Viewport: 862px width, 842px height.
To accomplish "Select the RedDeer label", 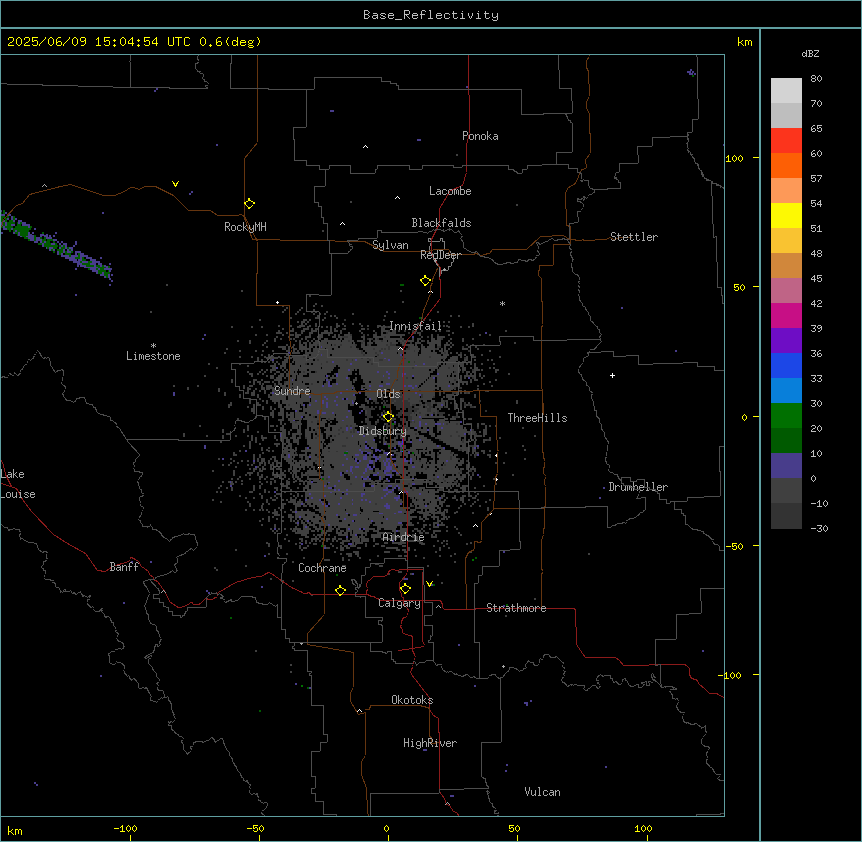I will click(x=440, y=255).
